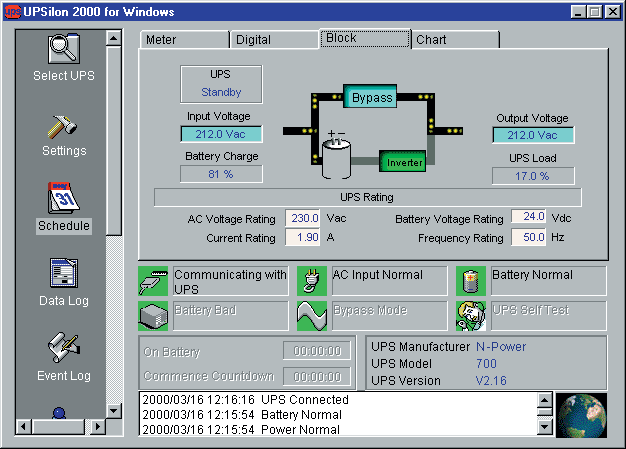Open the Settings hammer icon
626x449 pixels.
pyautogui.click(x=62, y=127)
